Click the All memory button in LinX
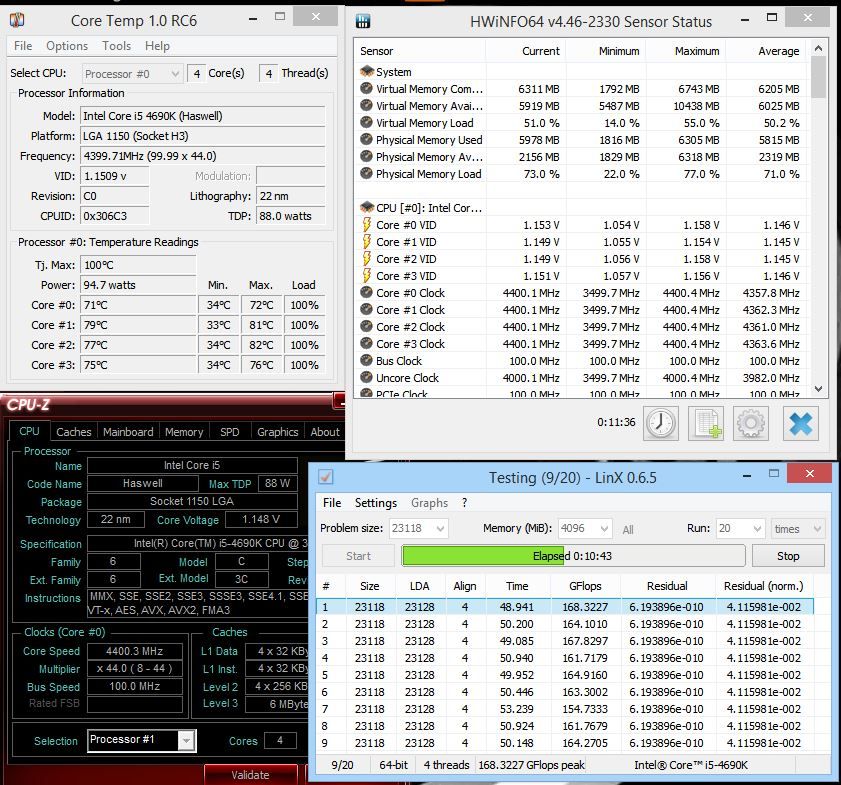The width and height of the screenshot is (841, 785). tap(628, 530)
